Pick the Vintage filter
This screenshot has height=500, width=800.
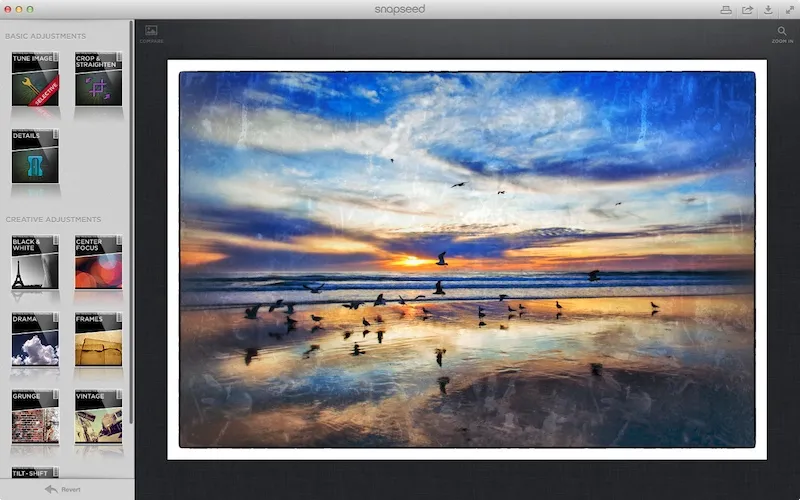coord(98,418)
